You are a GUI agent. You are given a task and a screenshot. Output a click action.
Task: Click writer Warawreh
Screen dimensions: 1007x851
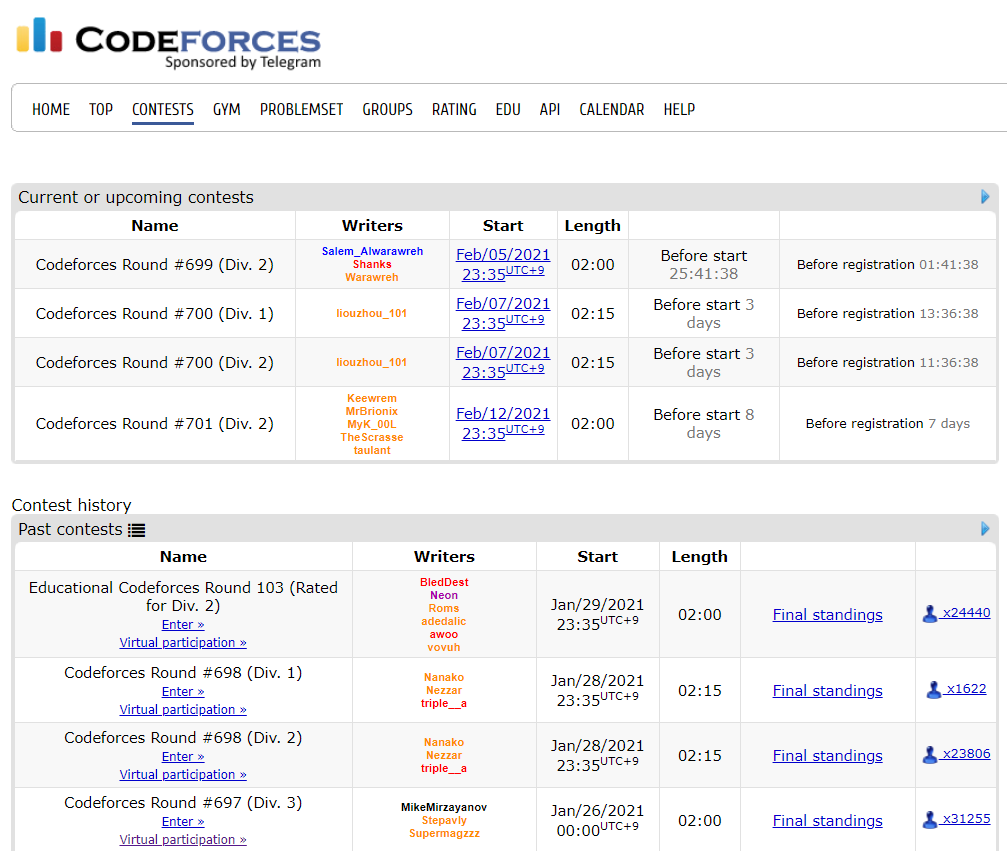click(372, 277)
